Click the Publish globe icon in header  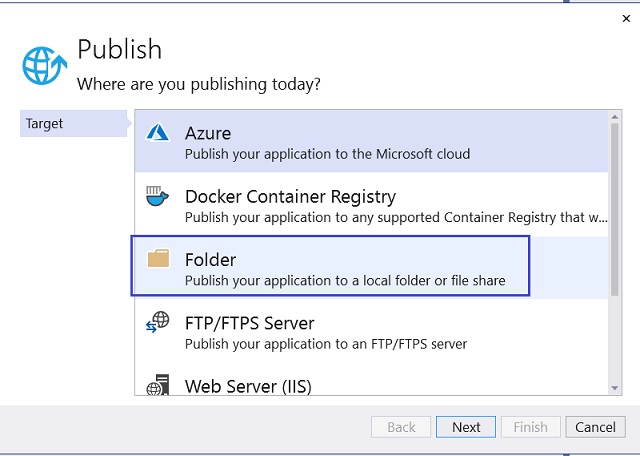tap(44, 65)
